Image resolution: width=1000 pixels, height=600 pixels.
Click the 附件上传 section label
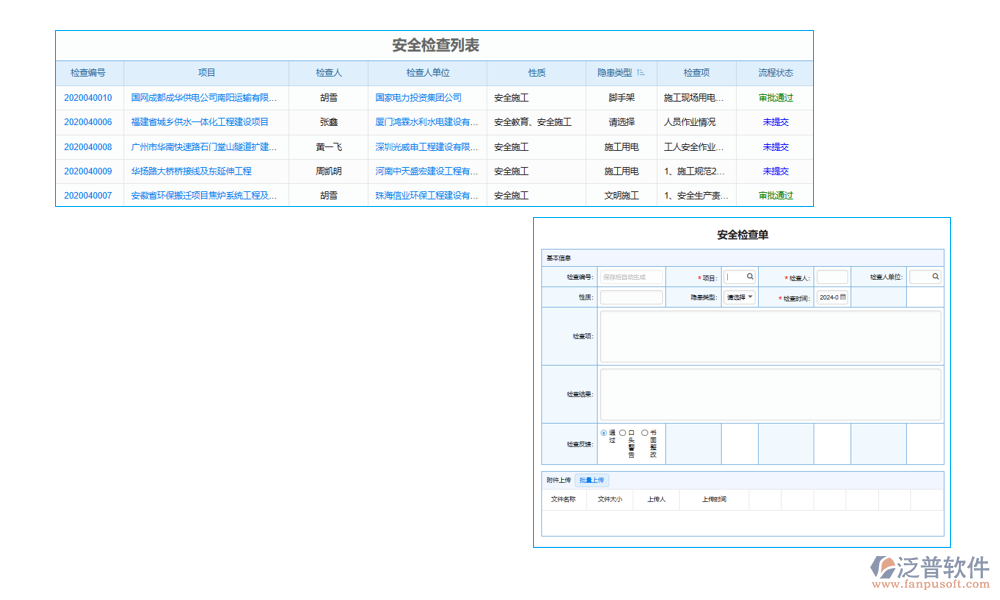point(558,480)
